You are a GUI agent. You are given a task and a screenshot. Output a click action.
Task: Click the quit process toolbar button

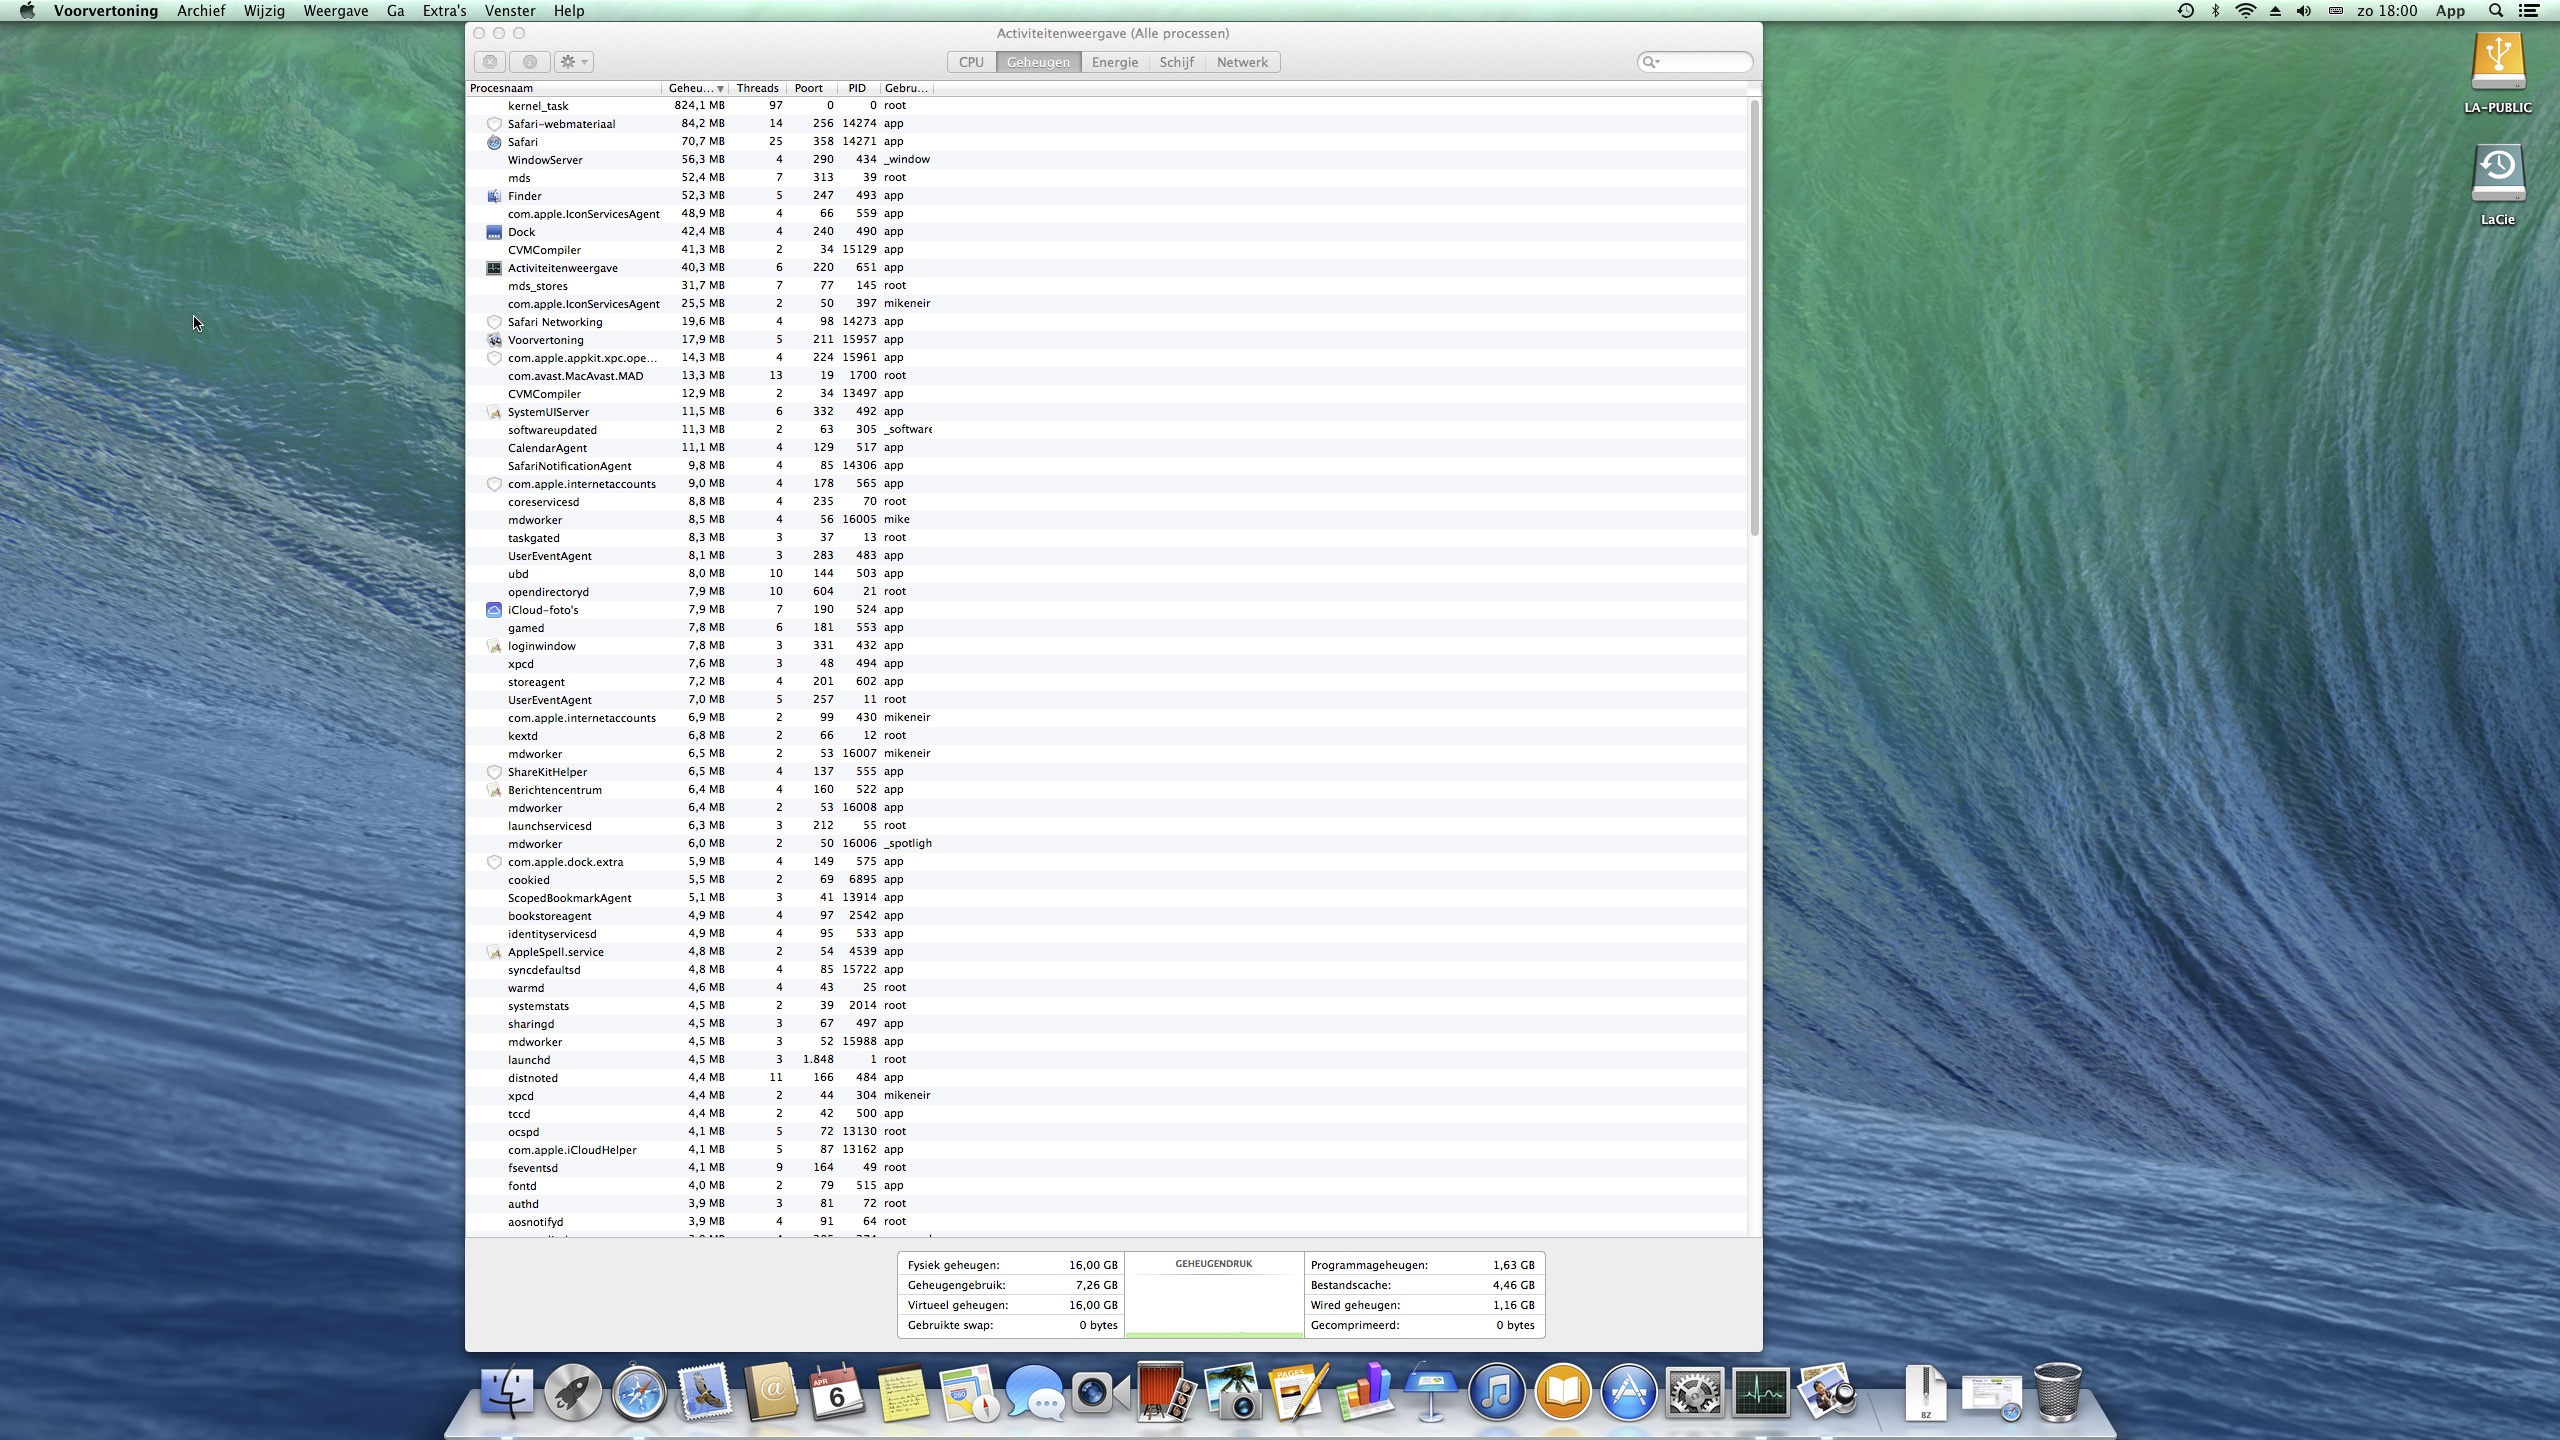point(490,62)
